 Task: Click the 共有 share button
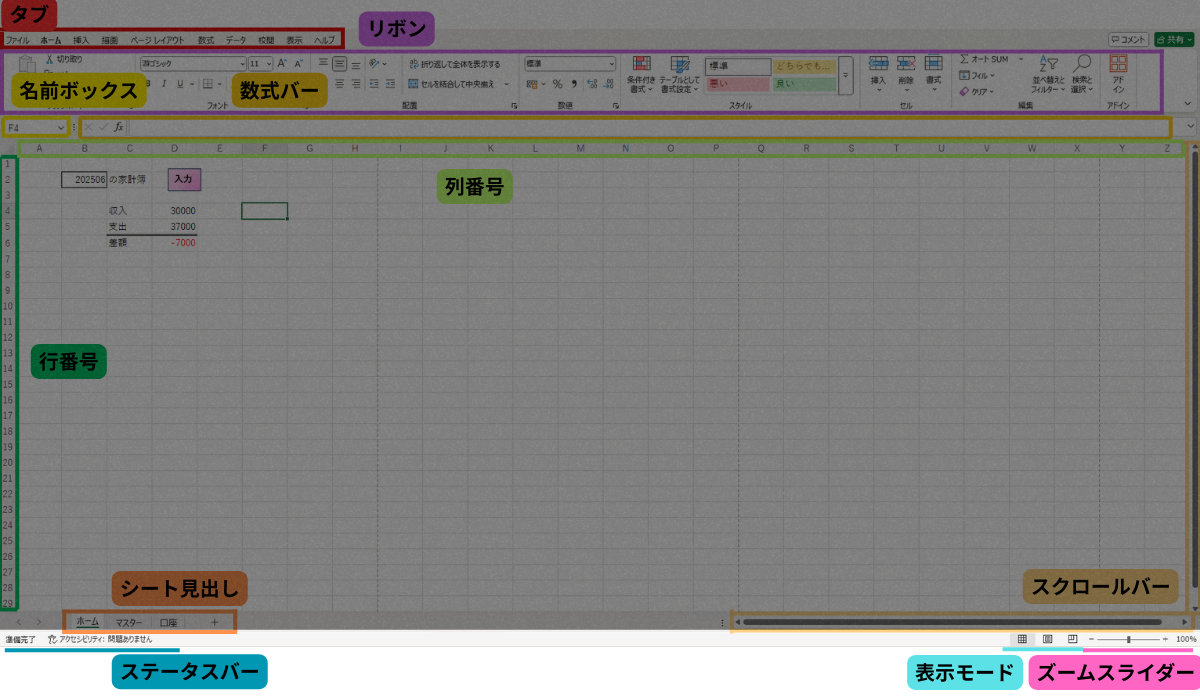[1174, 40]
